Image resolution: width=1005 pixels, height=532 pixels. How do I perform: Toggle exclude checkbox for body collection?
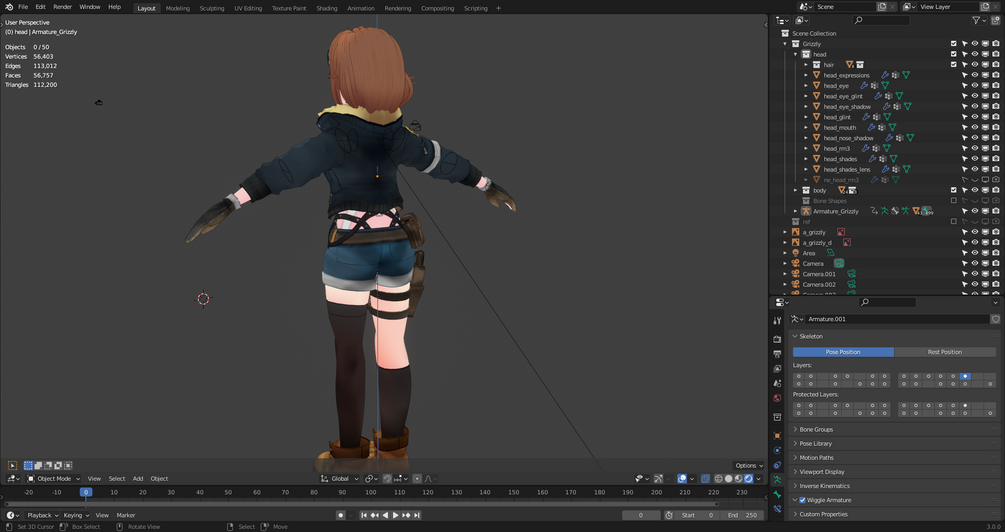click(x=954, y=190)
